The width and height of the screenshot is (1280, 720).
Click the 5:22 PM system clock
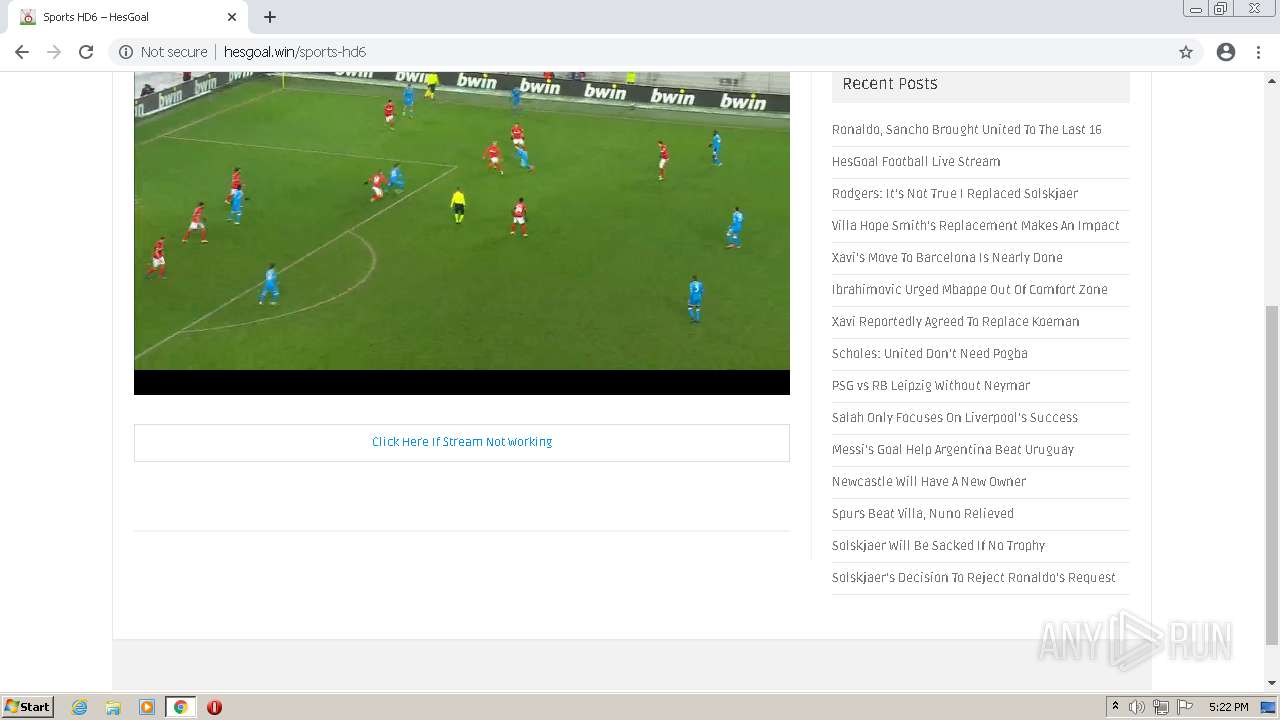click(1228, 707)
